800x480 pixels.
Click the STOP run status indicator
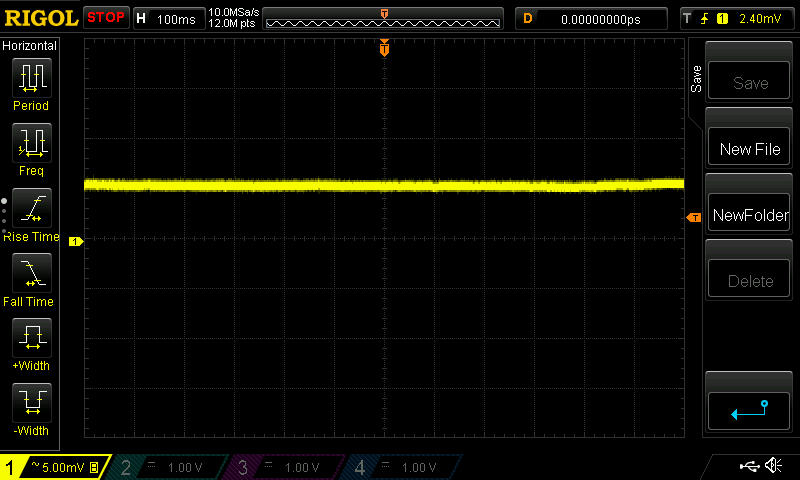106,17
